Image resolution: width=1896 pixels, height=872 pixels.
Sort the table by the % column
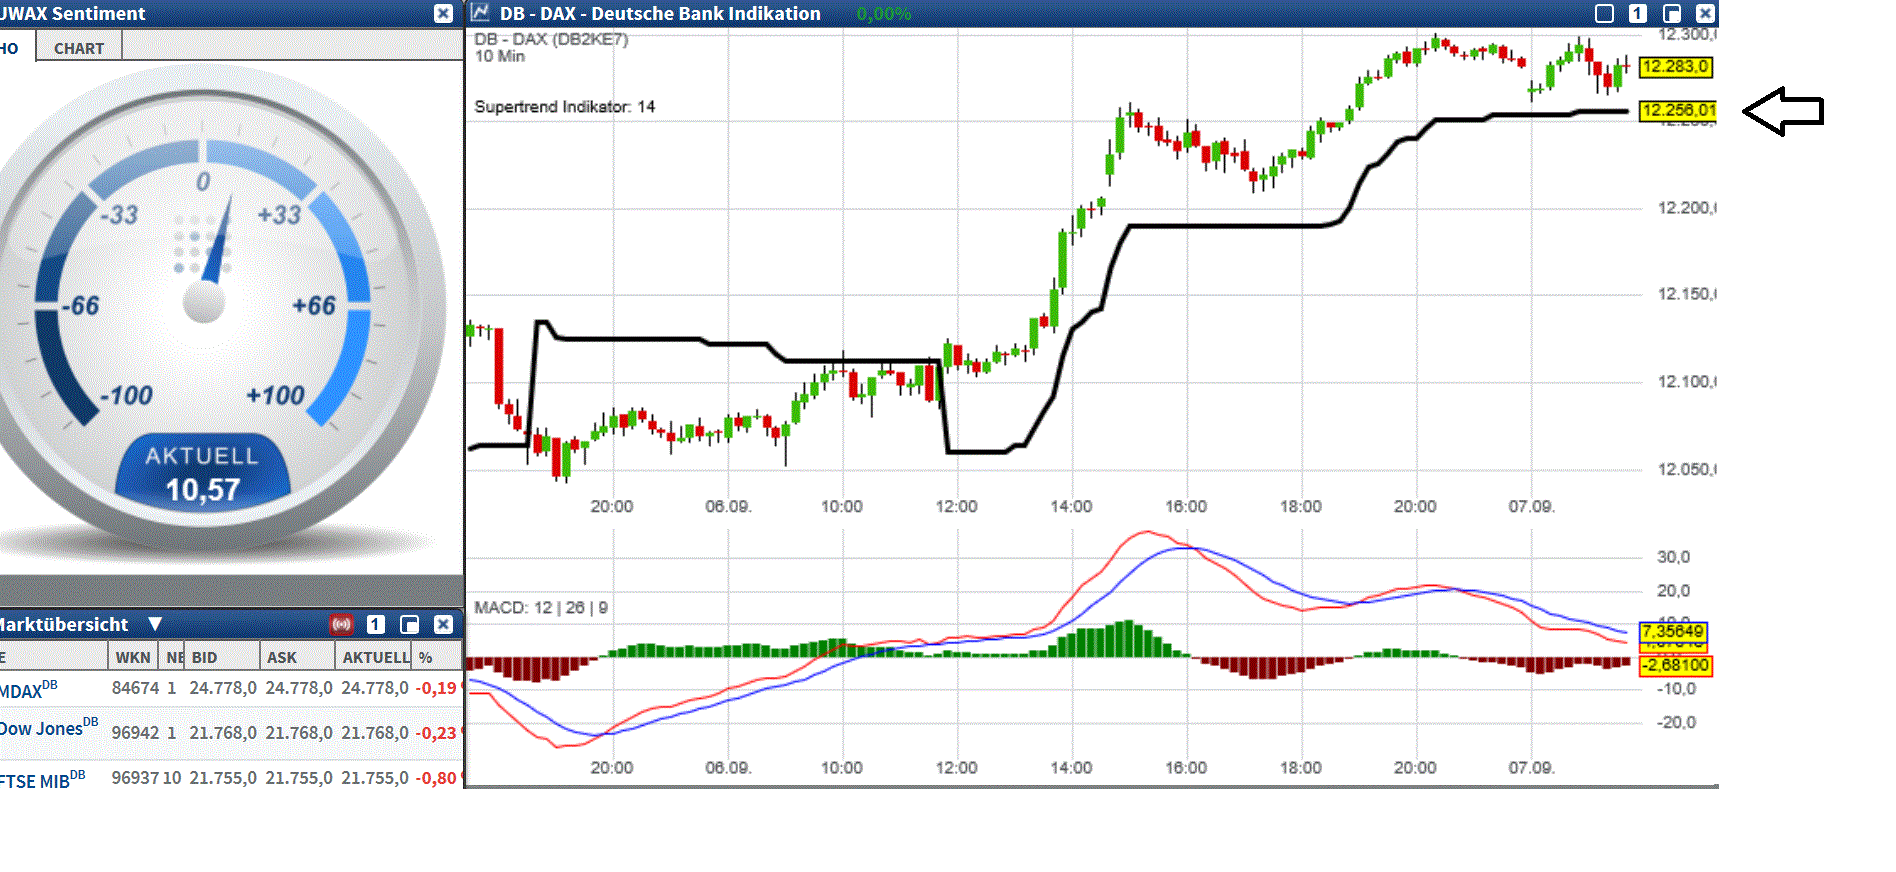(436, 657)
